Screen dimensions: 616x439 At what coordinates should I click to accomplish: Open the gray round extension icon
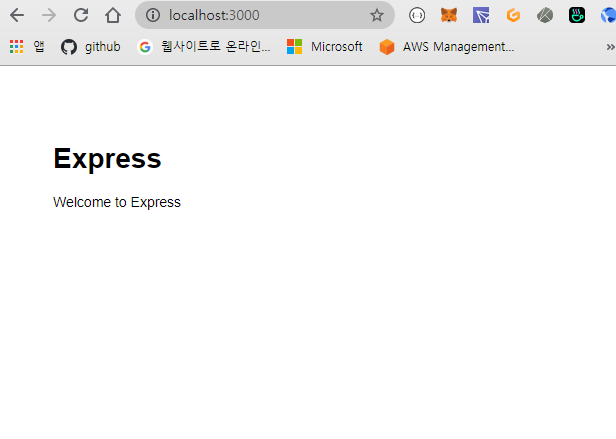click(545, 15)
